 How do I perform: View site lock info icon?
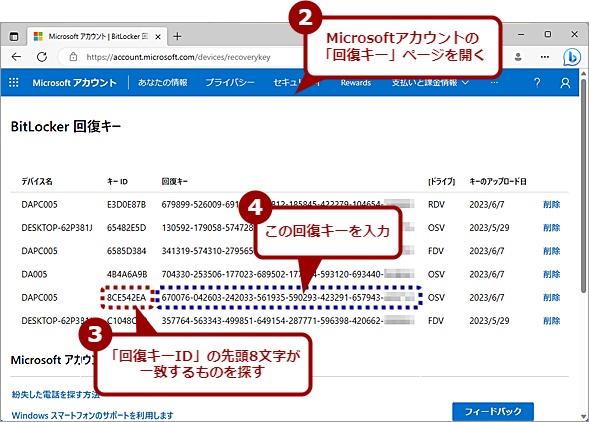click(x=73, y=57)
